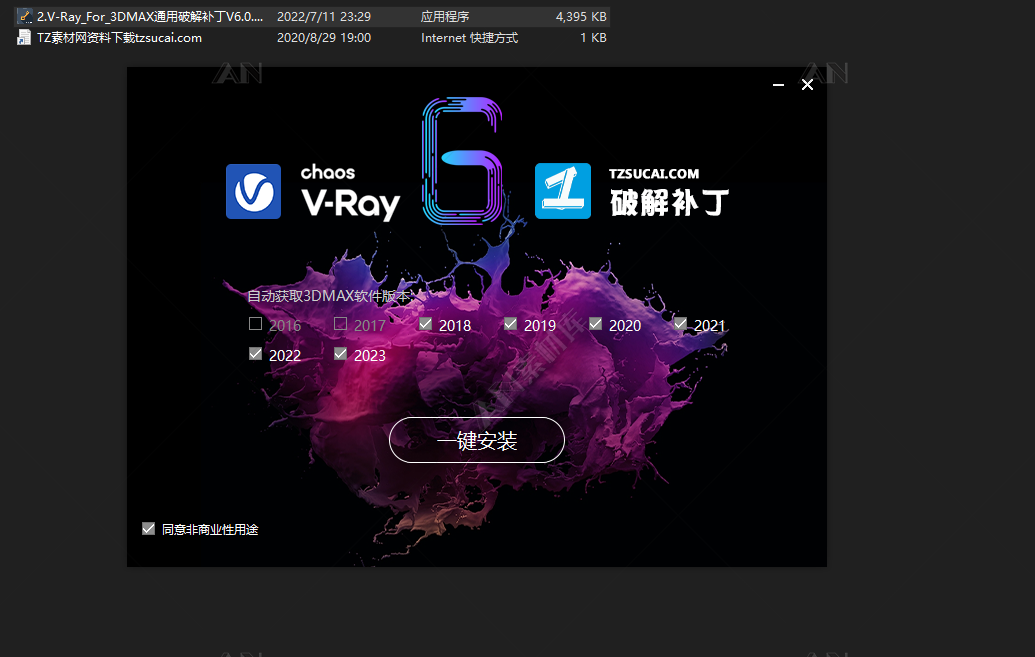The height and width of the screenshot is (657, 1035).
Task: Click the 应用程序 file type cell
Action: [445, 17]
